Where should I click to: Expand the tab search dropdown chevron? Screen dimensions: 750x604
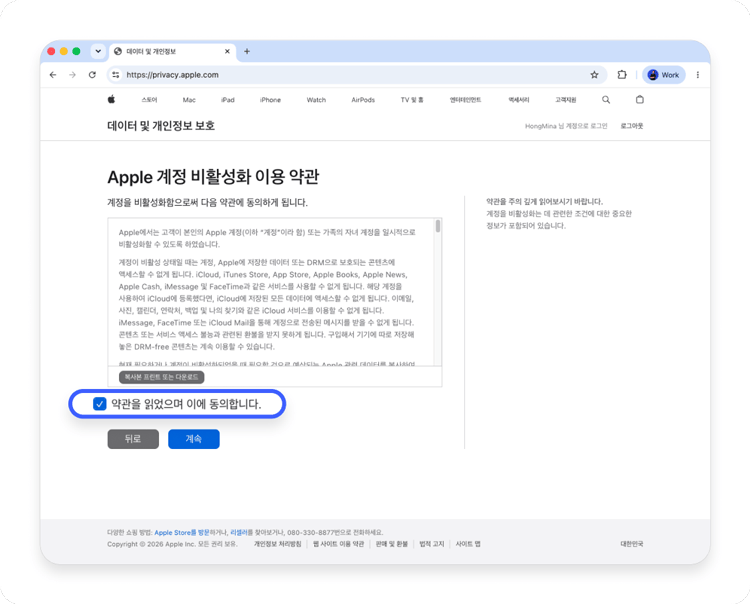[x=98, y=51]
